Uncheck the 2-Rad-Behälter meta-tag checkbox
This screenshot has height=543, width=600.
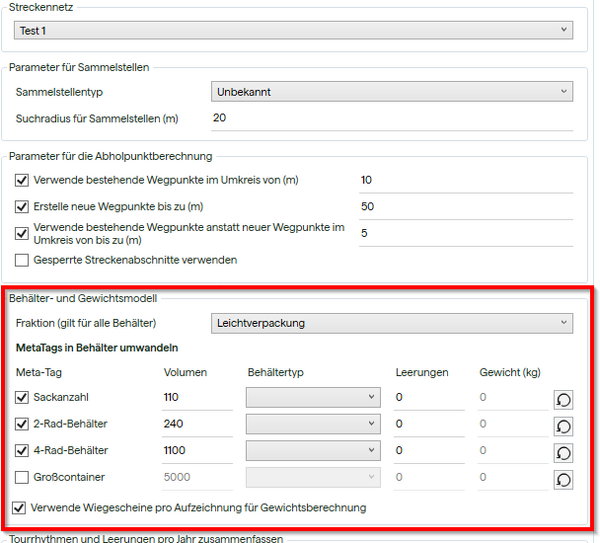23,424
